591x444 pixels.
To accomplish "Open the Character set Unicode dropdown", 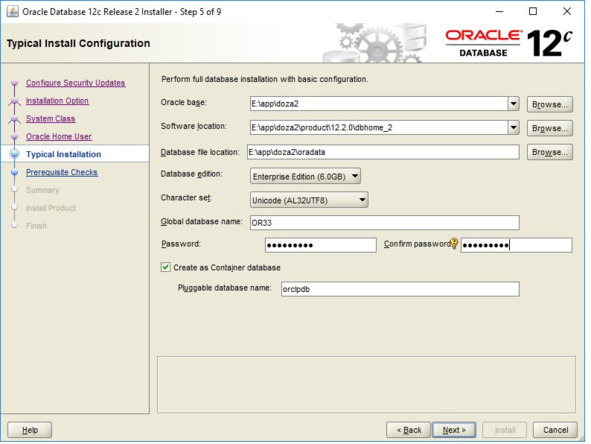I will point(309,200).
